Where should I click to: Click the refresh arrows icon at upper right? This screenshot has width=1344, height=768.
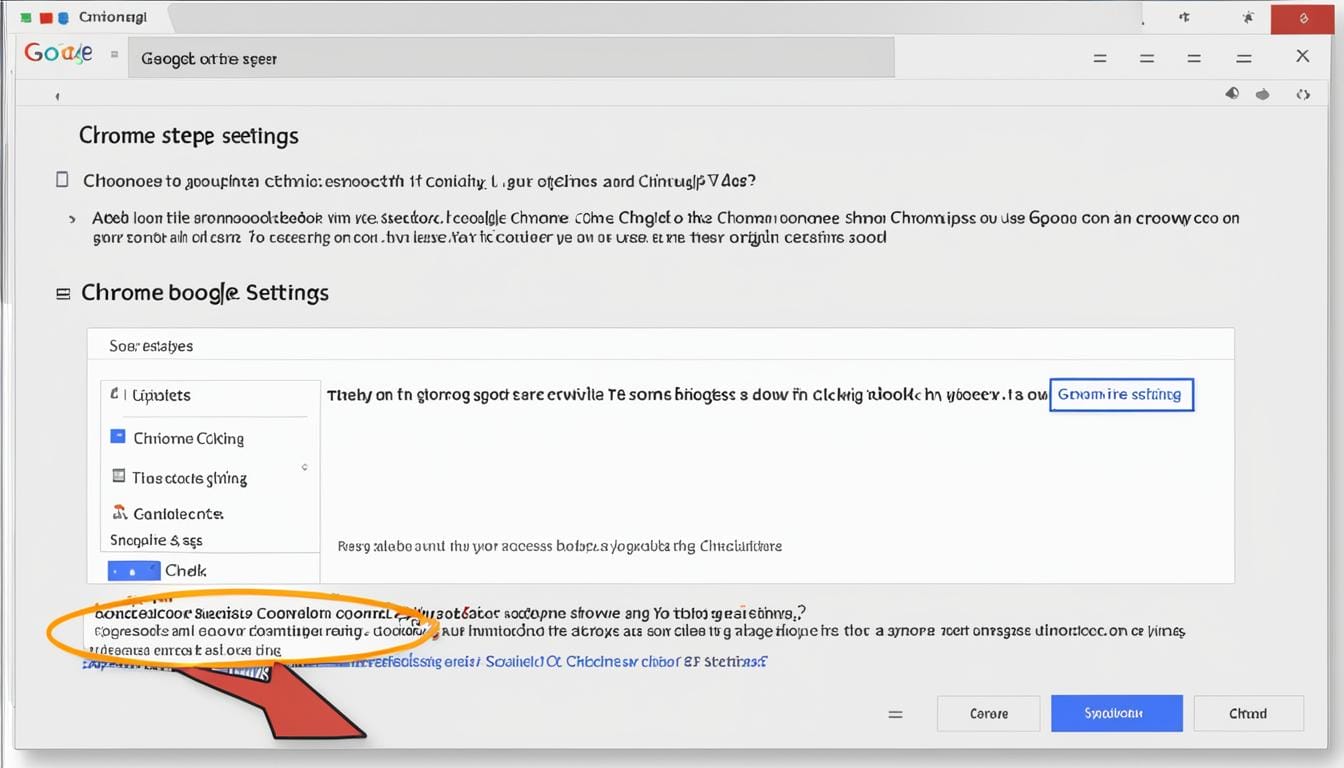(1303, 94)
